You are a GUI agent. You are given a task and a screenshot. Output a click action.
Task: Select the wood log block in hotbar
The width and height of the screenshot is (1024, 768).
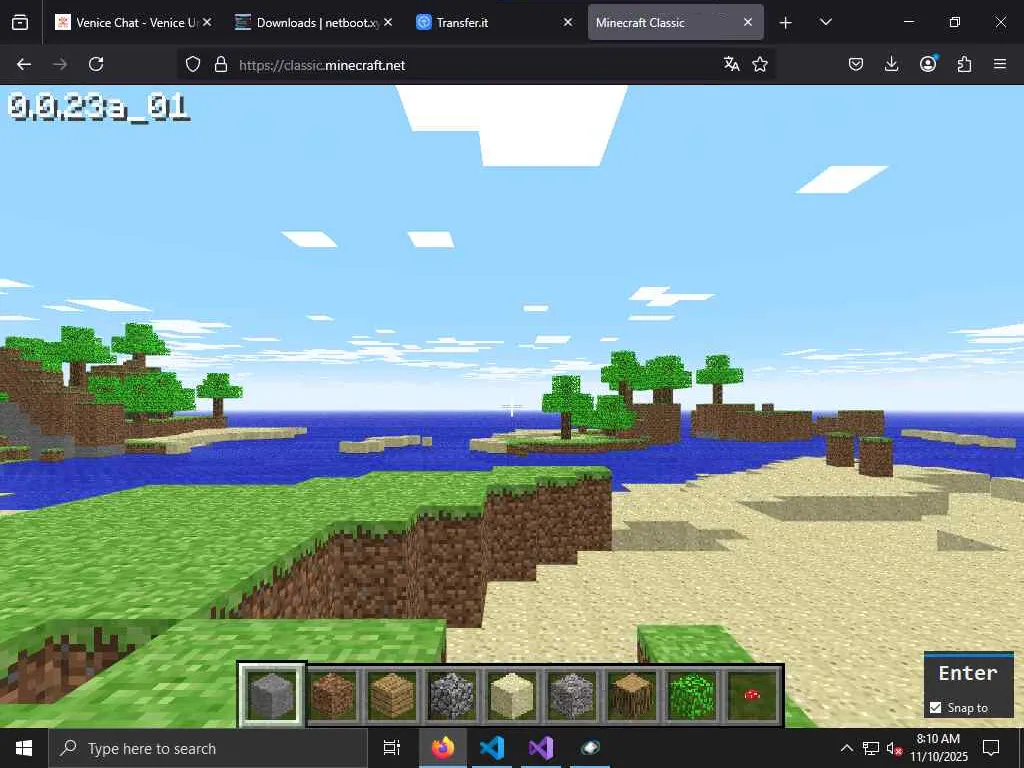coord(632,696)
